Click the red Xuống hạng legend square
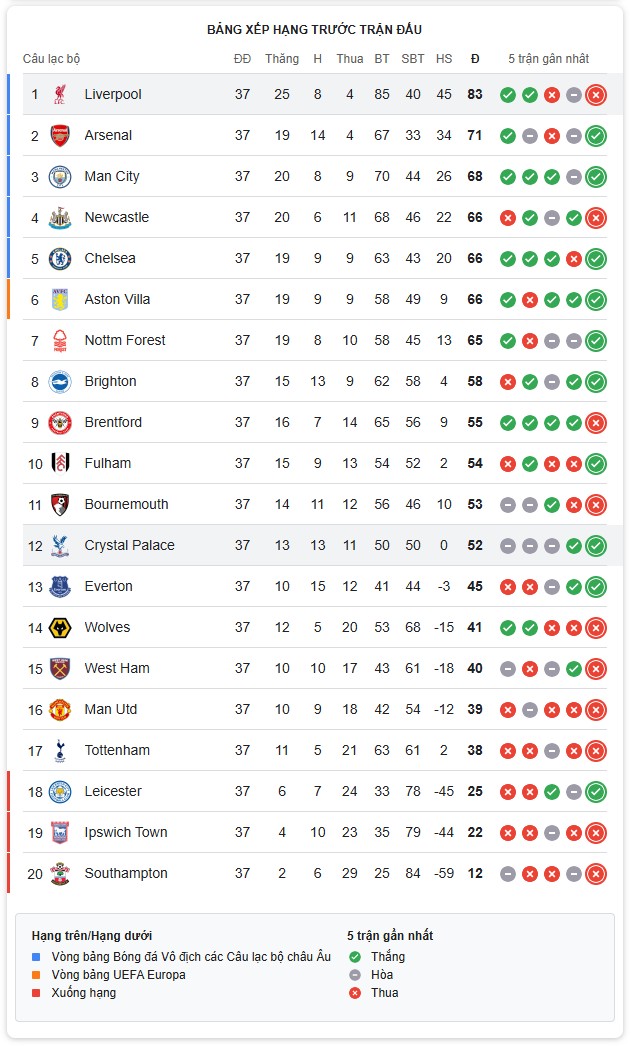631x1046 pixels. [36, 993]
